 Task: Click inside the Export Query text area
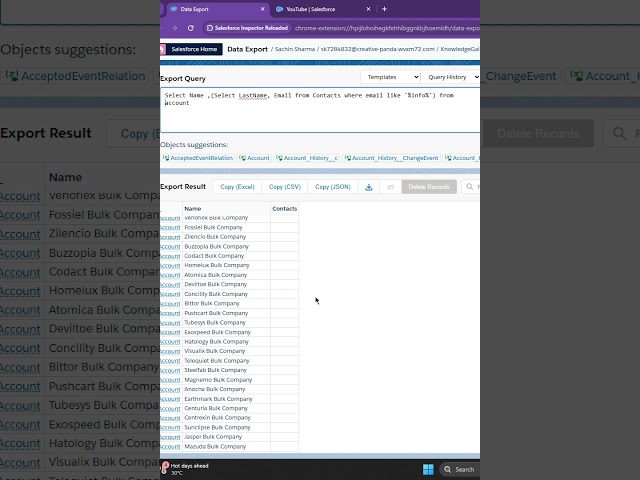pyautogui.click(x=320, y=110)
